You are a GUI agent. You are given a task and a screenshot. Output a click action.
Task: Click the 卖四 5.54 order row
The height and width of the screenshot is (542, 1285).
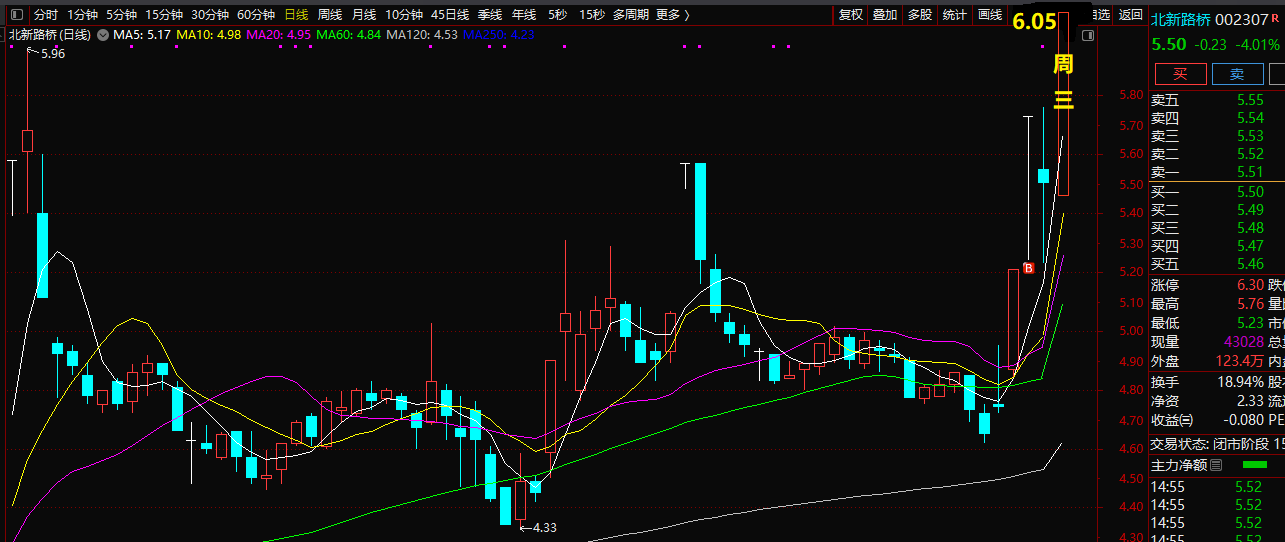[1217, 118]
